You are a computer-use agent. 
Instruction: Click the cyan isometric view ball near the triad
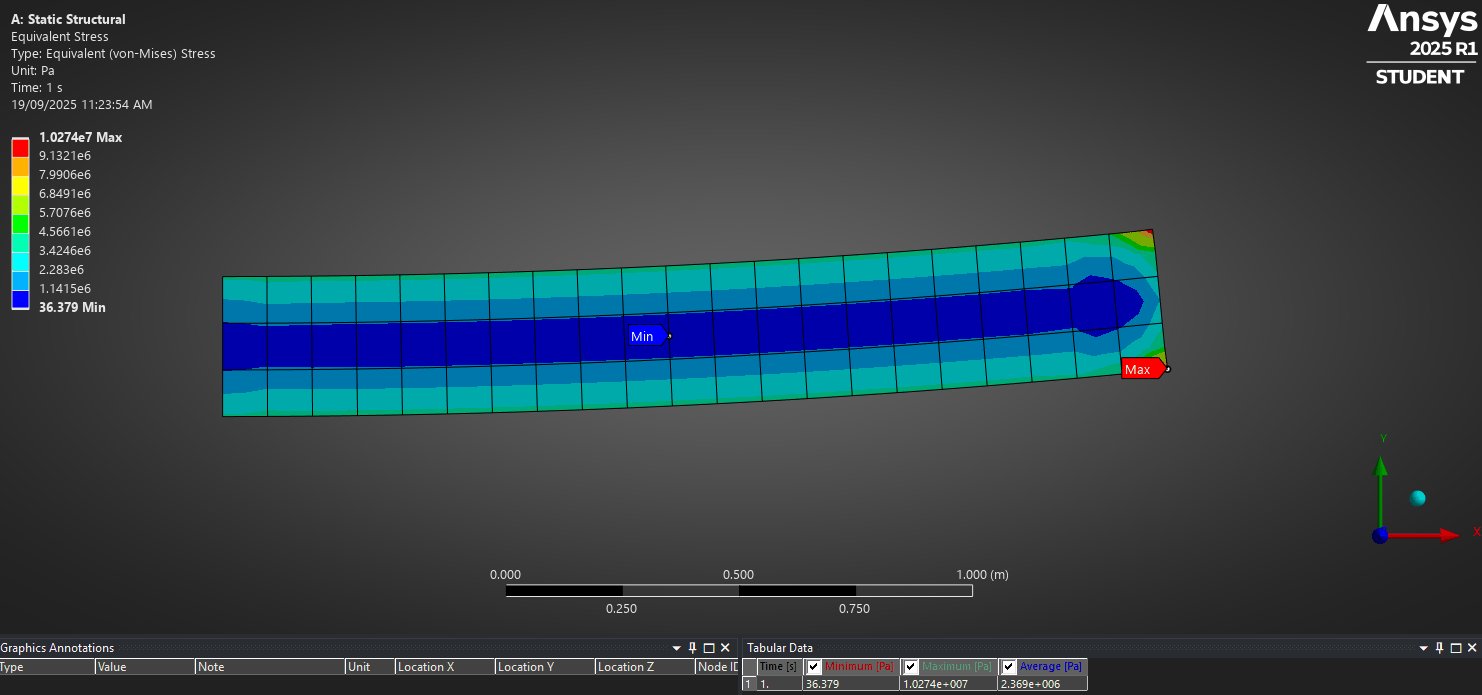pyautogui.click(x=1417, y=498)
